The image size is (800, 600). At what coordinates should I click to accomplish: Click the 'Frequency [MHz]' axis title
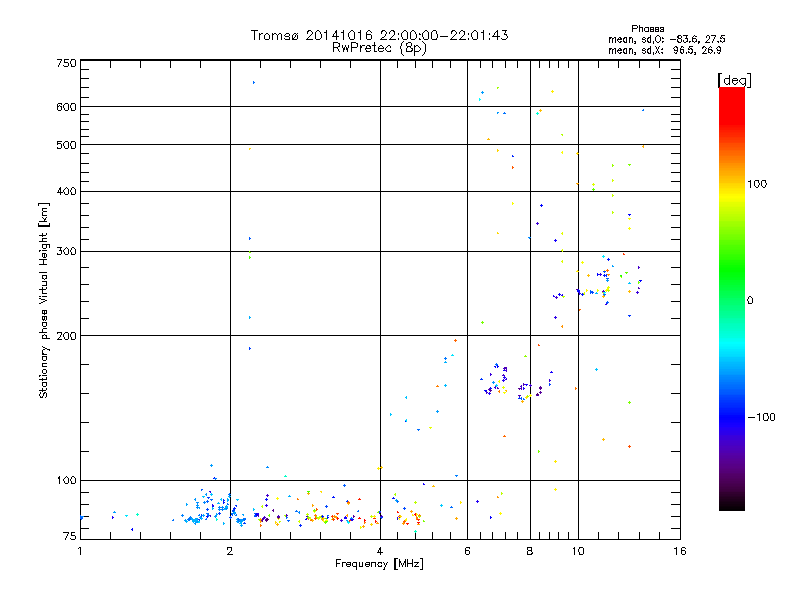tap(379, 564)
